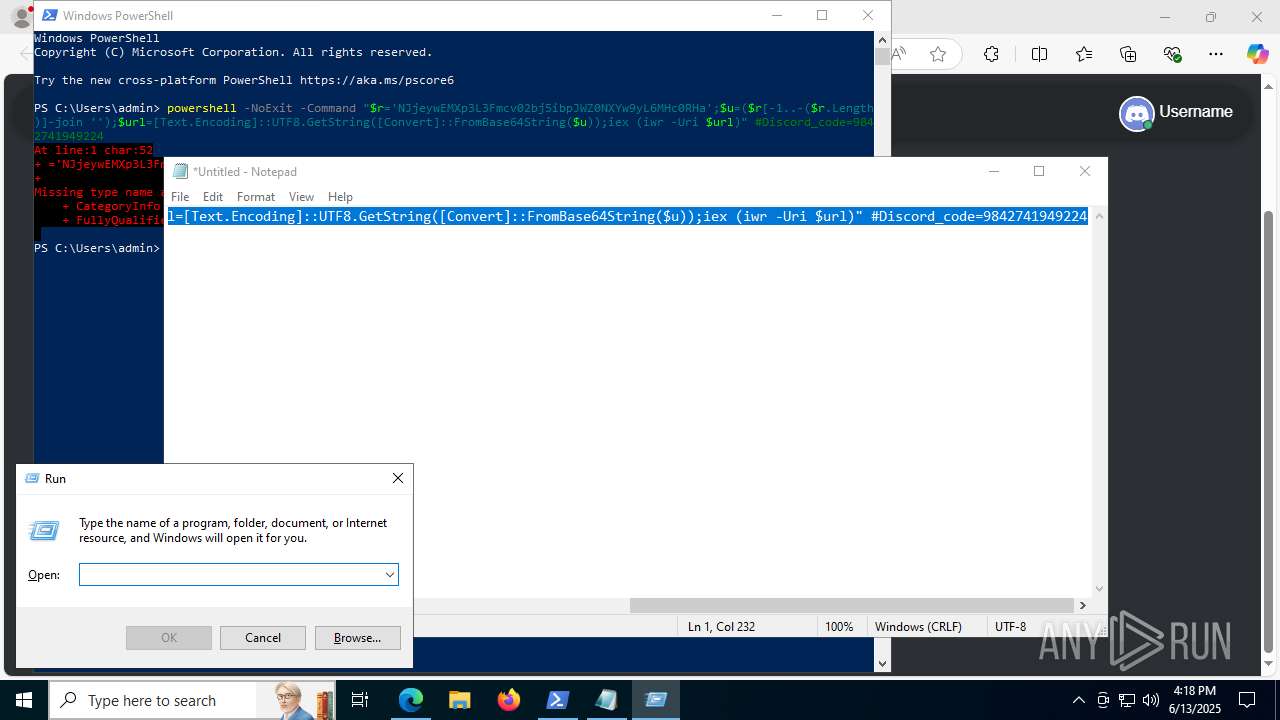Switch to Notepad on the taskbar

(607, 700)
